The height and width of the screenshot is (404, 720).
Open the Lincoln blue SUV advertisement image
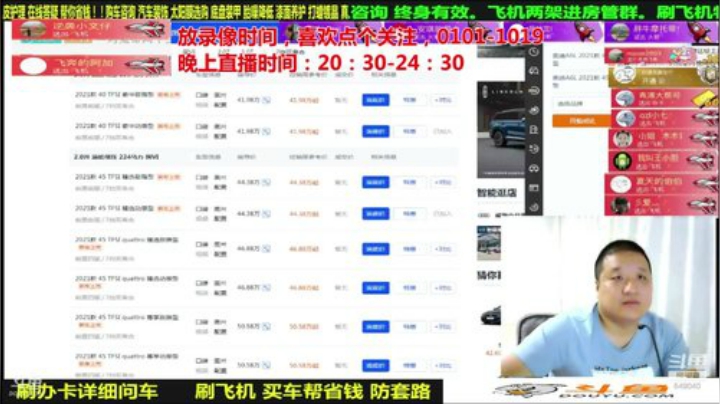pos(501,130)
